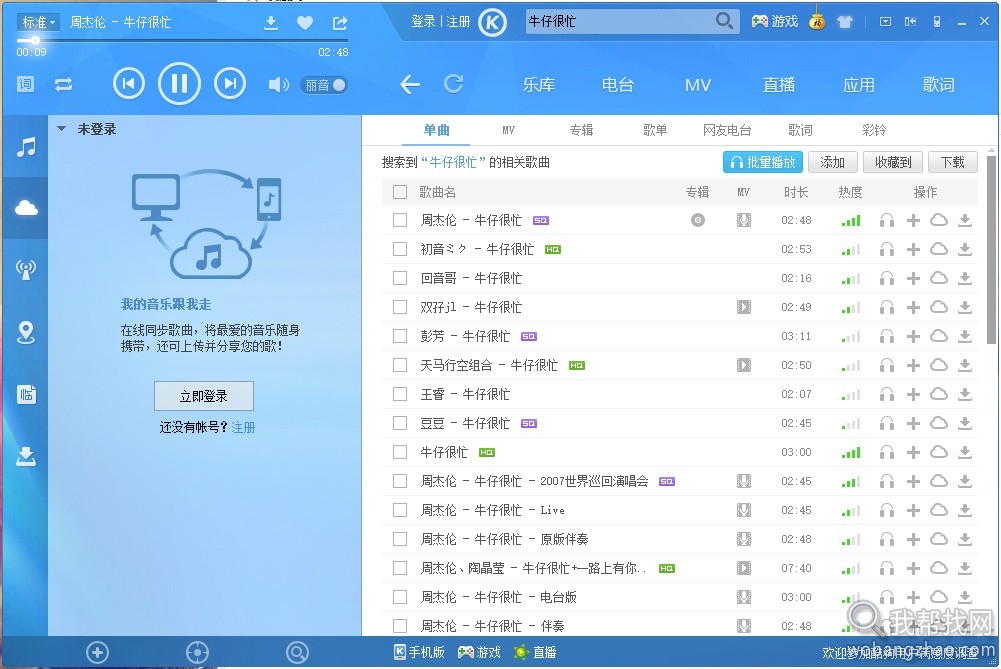Check the box for 天马行空组合 - 牛仔很忙
This screenshot has width=1001, height=669.
click(x=400, y=365)
